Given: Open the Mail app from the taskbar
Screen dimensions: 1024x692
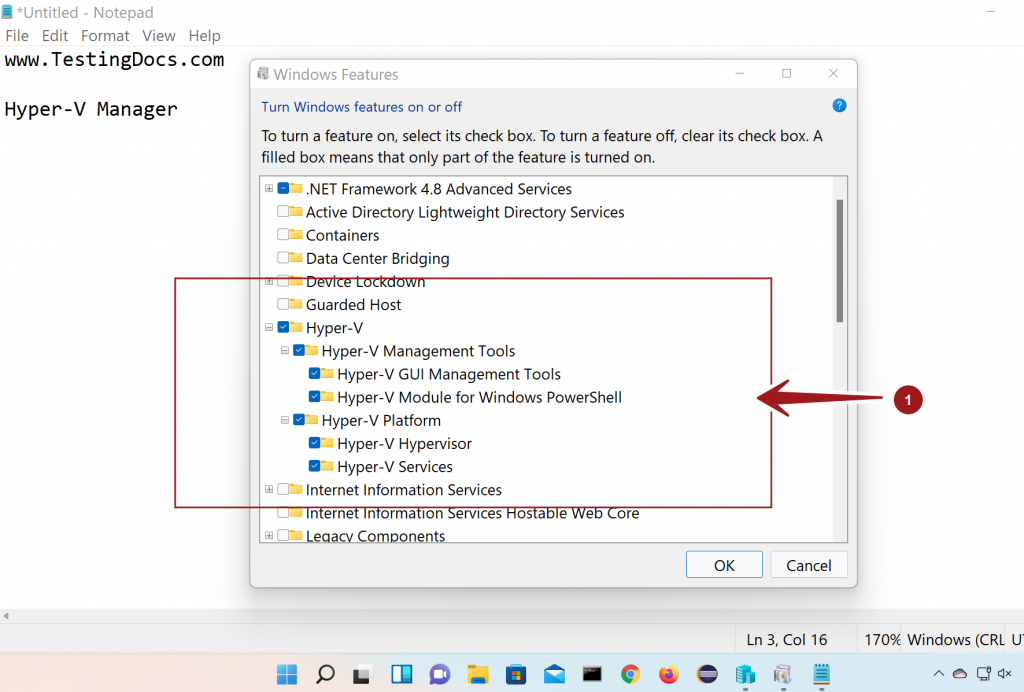Looking at the screenshot, I should tap(554, 674).
